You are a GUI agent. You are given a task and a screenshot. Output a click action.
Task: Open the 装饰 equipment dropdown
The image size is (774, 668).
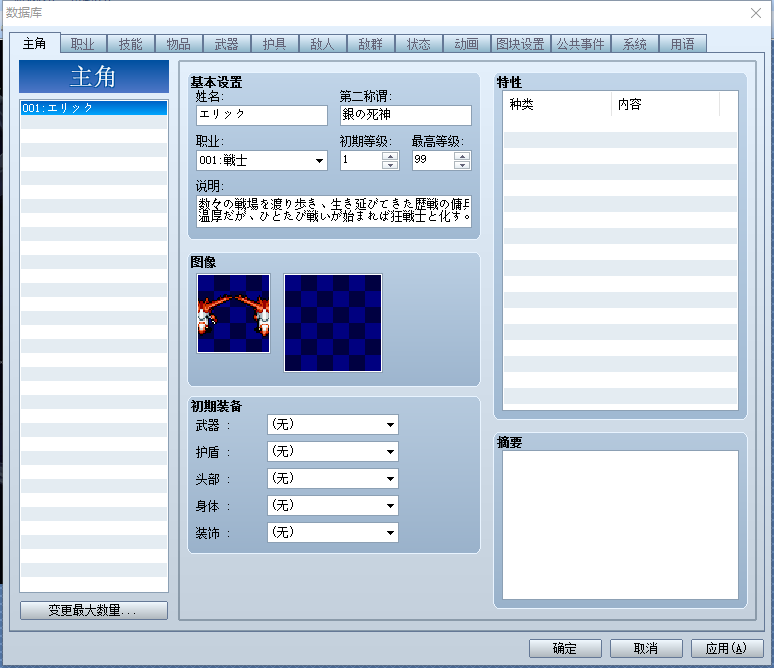(333, 532)
